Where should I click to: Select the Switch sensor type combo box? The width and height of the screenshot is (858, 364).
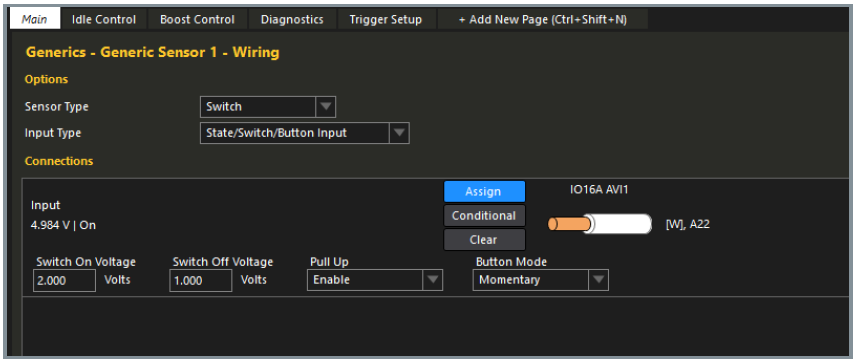click(268, 107)
